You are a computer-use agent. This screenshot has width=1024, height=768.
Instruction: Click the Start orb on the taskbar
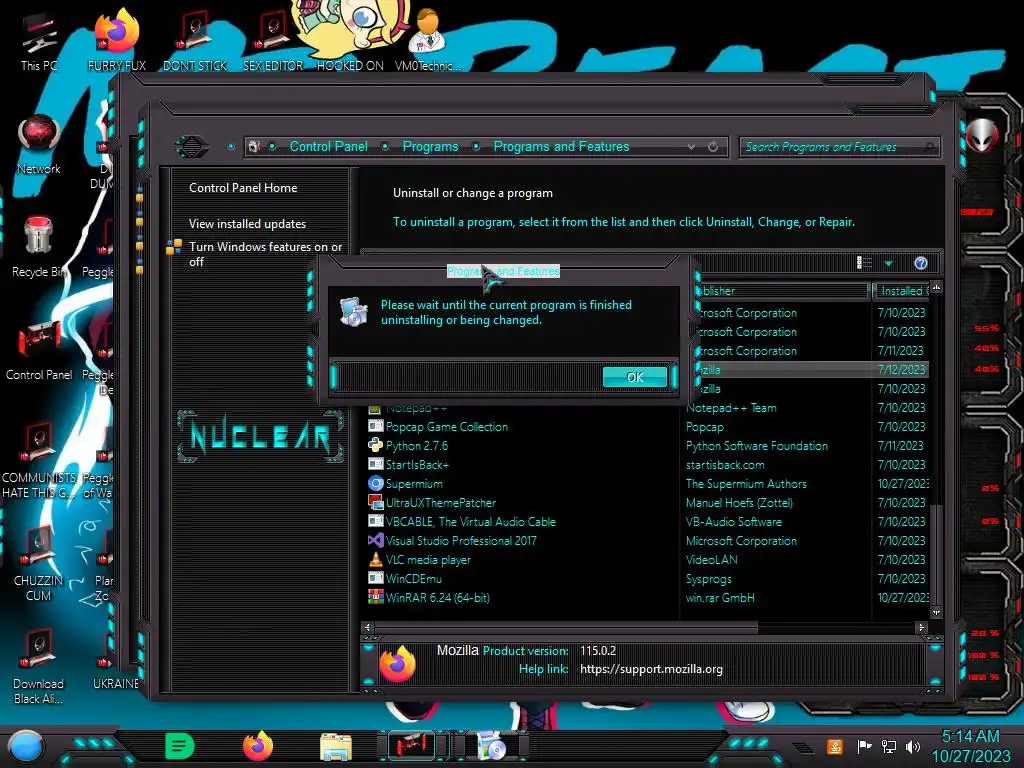pos(26,747)
